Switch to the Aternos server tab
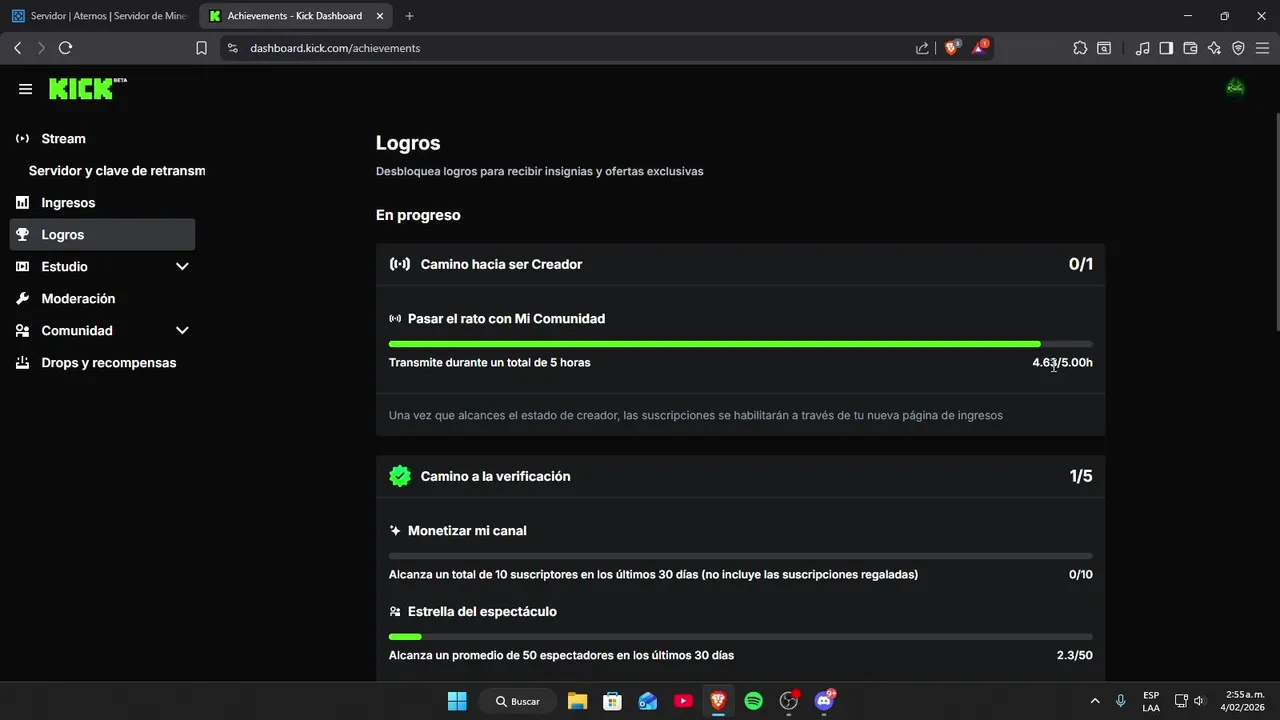 pyautogui.click(x=99, y=16)
